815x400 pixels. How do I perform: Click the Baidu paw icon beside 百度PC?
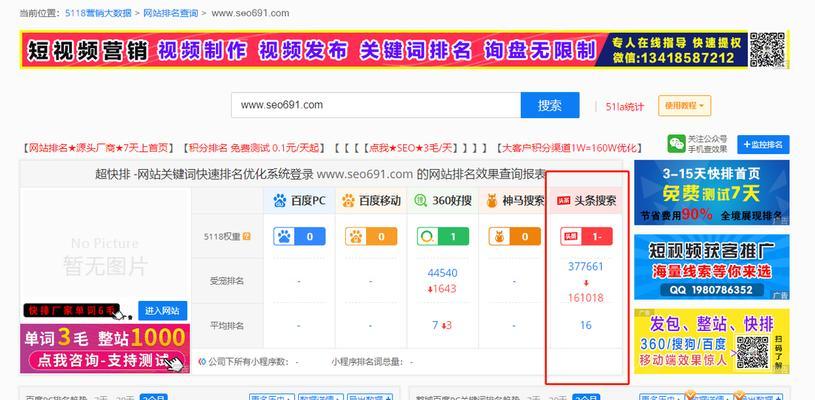pyautogui.click(x=280, y=201)
